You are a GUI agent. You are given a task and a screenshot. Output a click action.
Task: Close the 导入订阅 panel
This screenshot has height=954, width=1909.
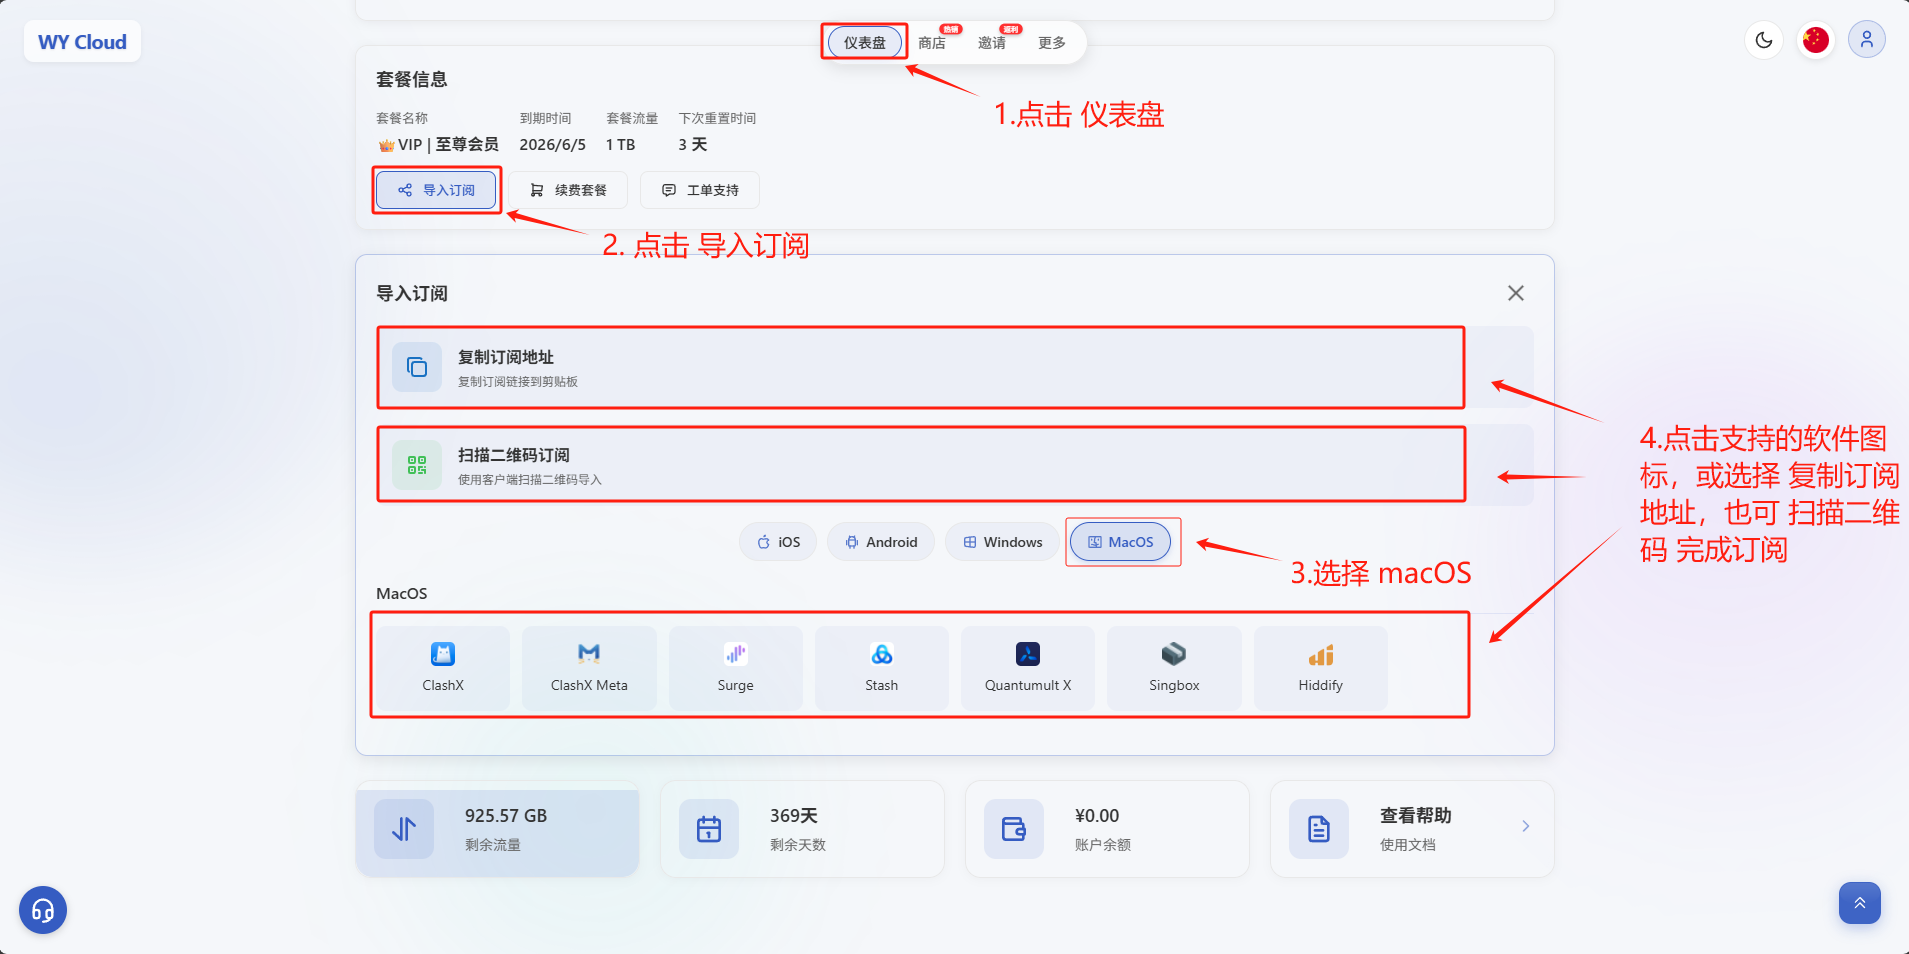click(x=1515, y=293)
